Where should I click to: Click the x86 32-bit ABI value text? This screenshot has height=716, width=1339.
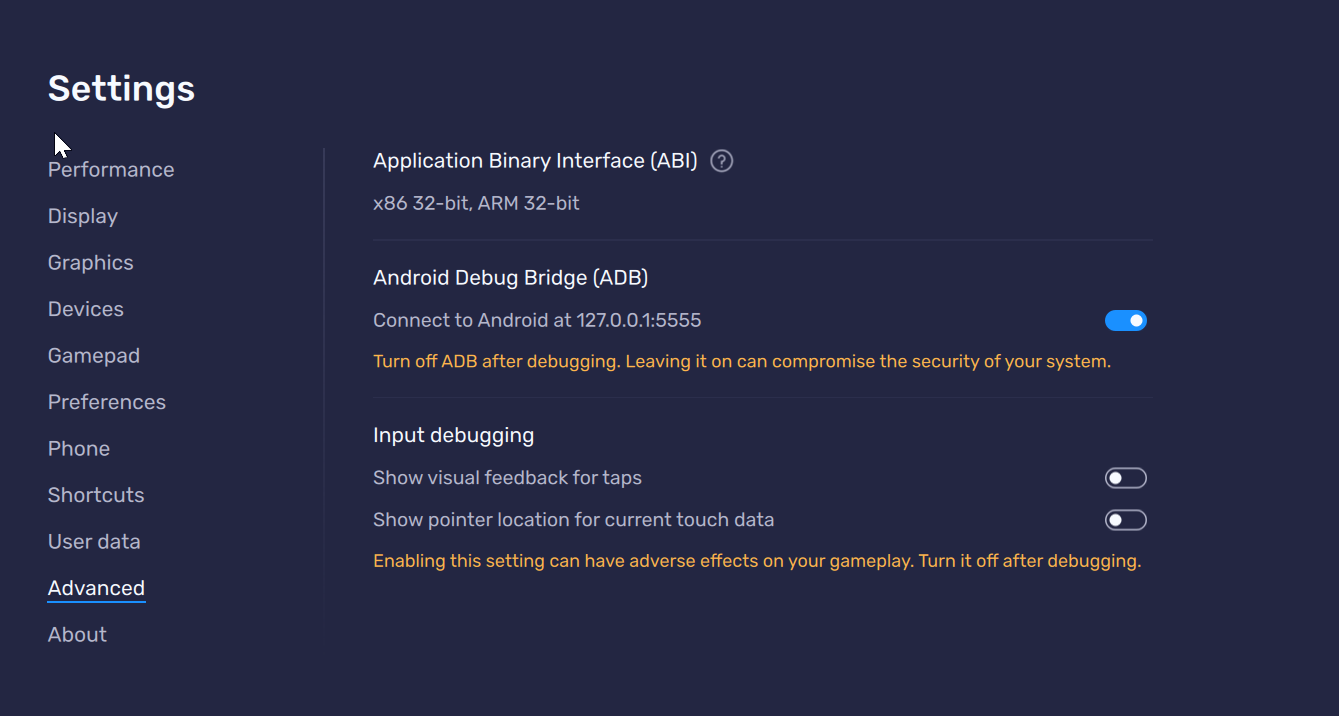tap(476, 203)
